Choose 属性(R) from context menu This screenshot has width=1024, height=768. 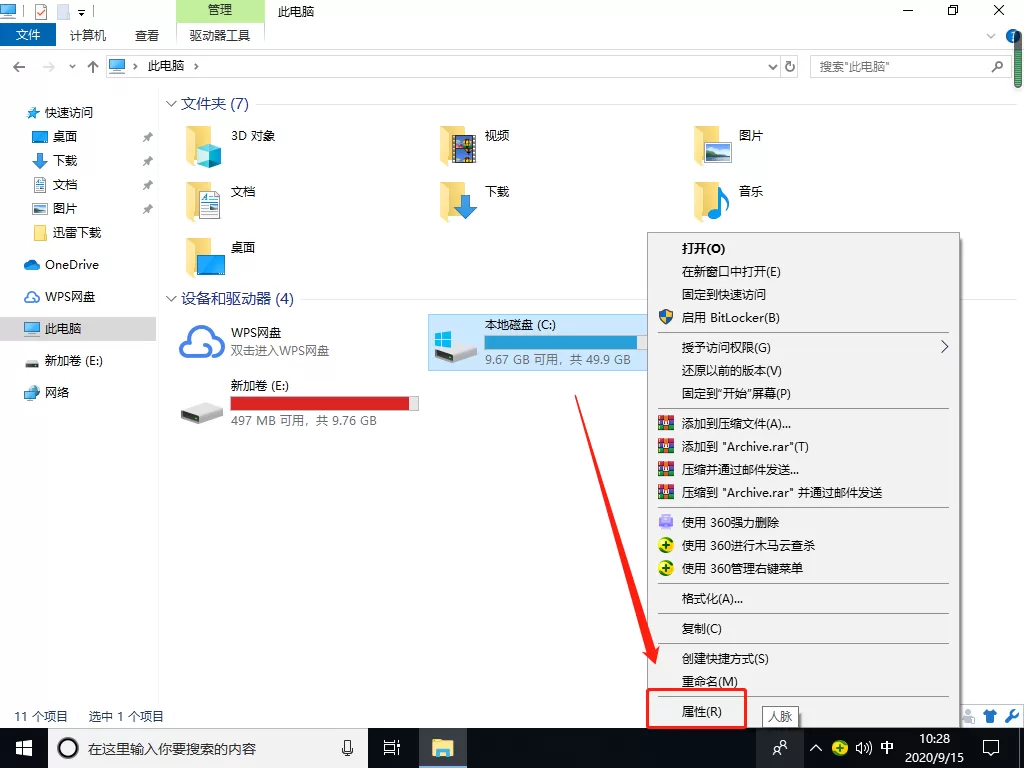pyautogui.click(x=702, y=712)
